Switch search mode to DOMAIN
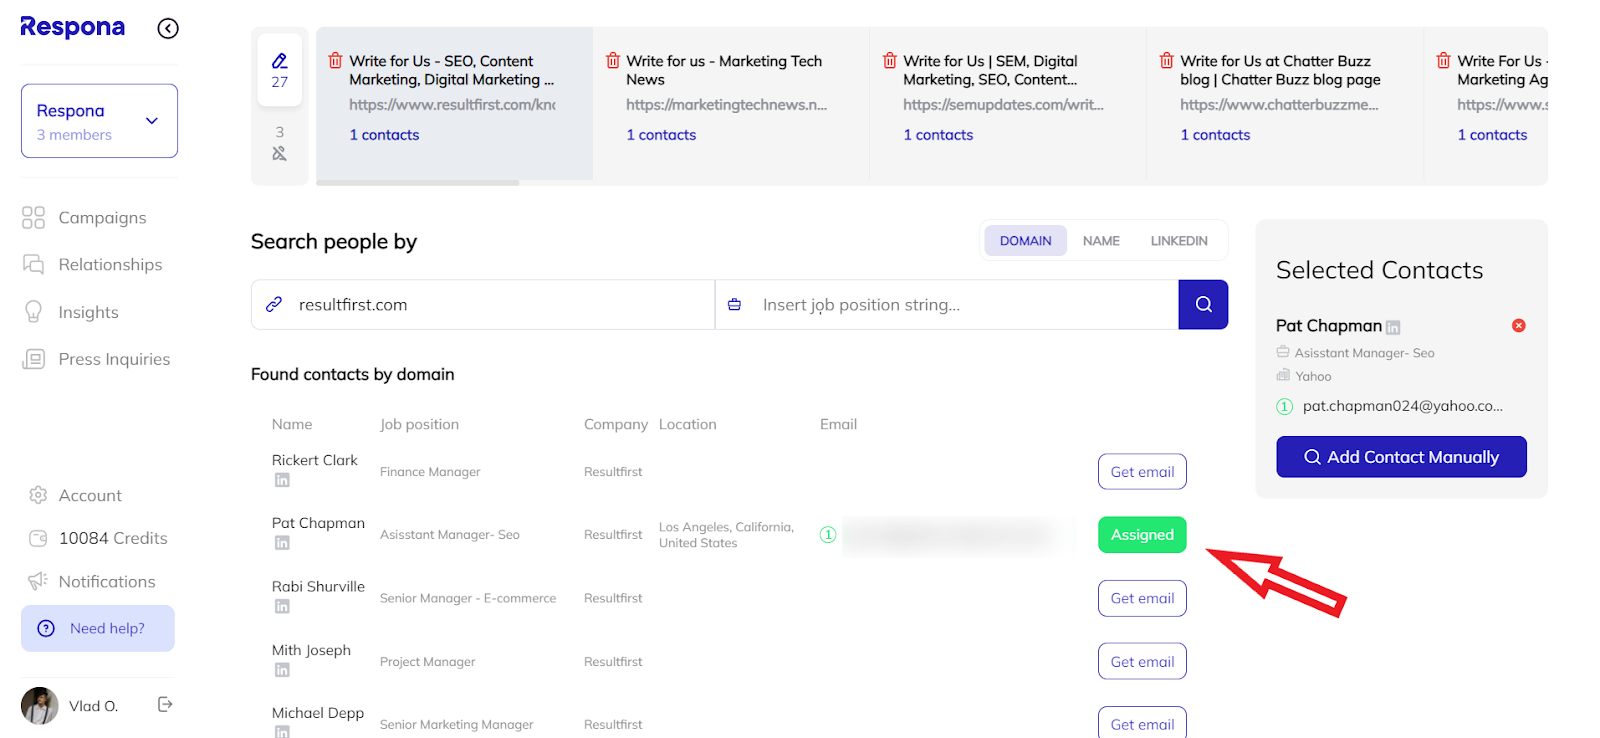 [1025, 241]
